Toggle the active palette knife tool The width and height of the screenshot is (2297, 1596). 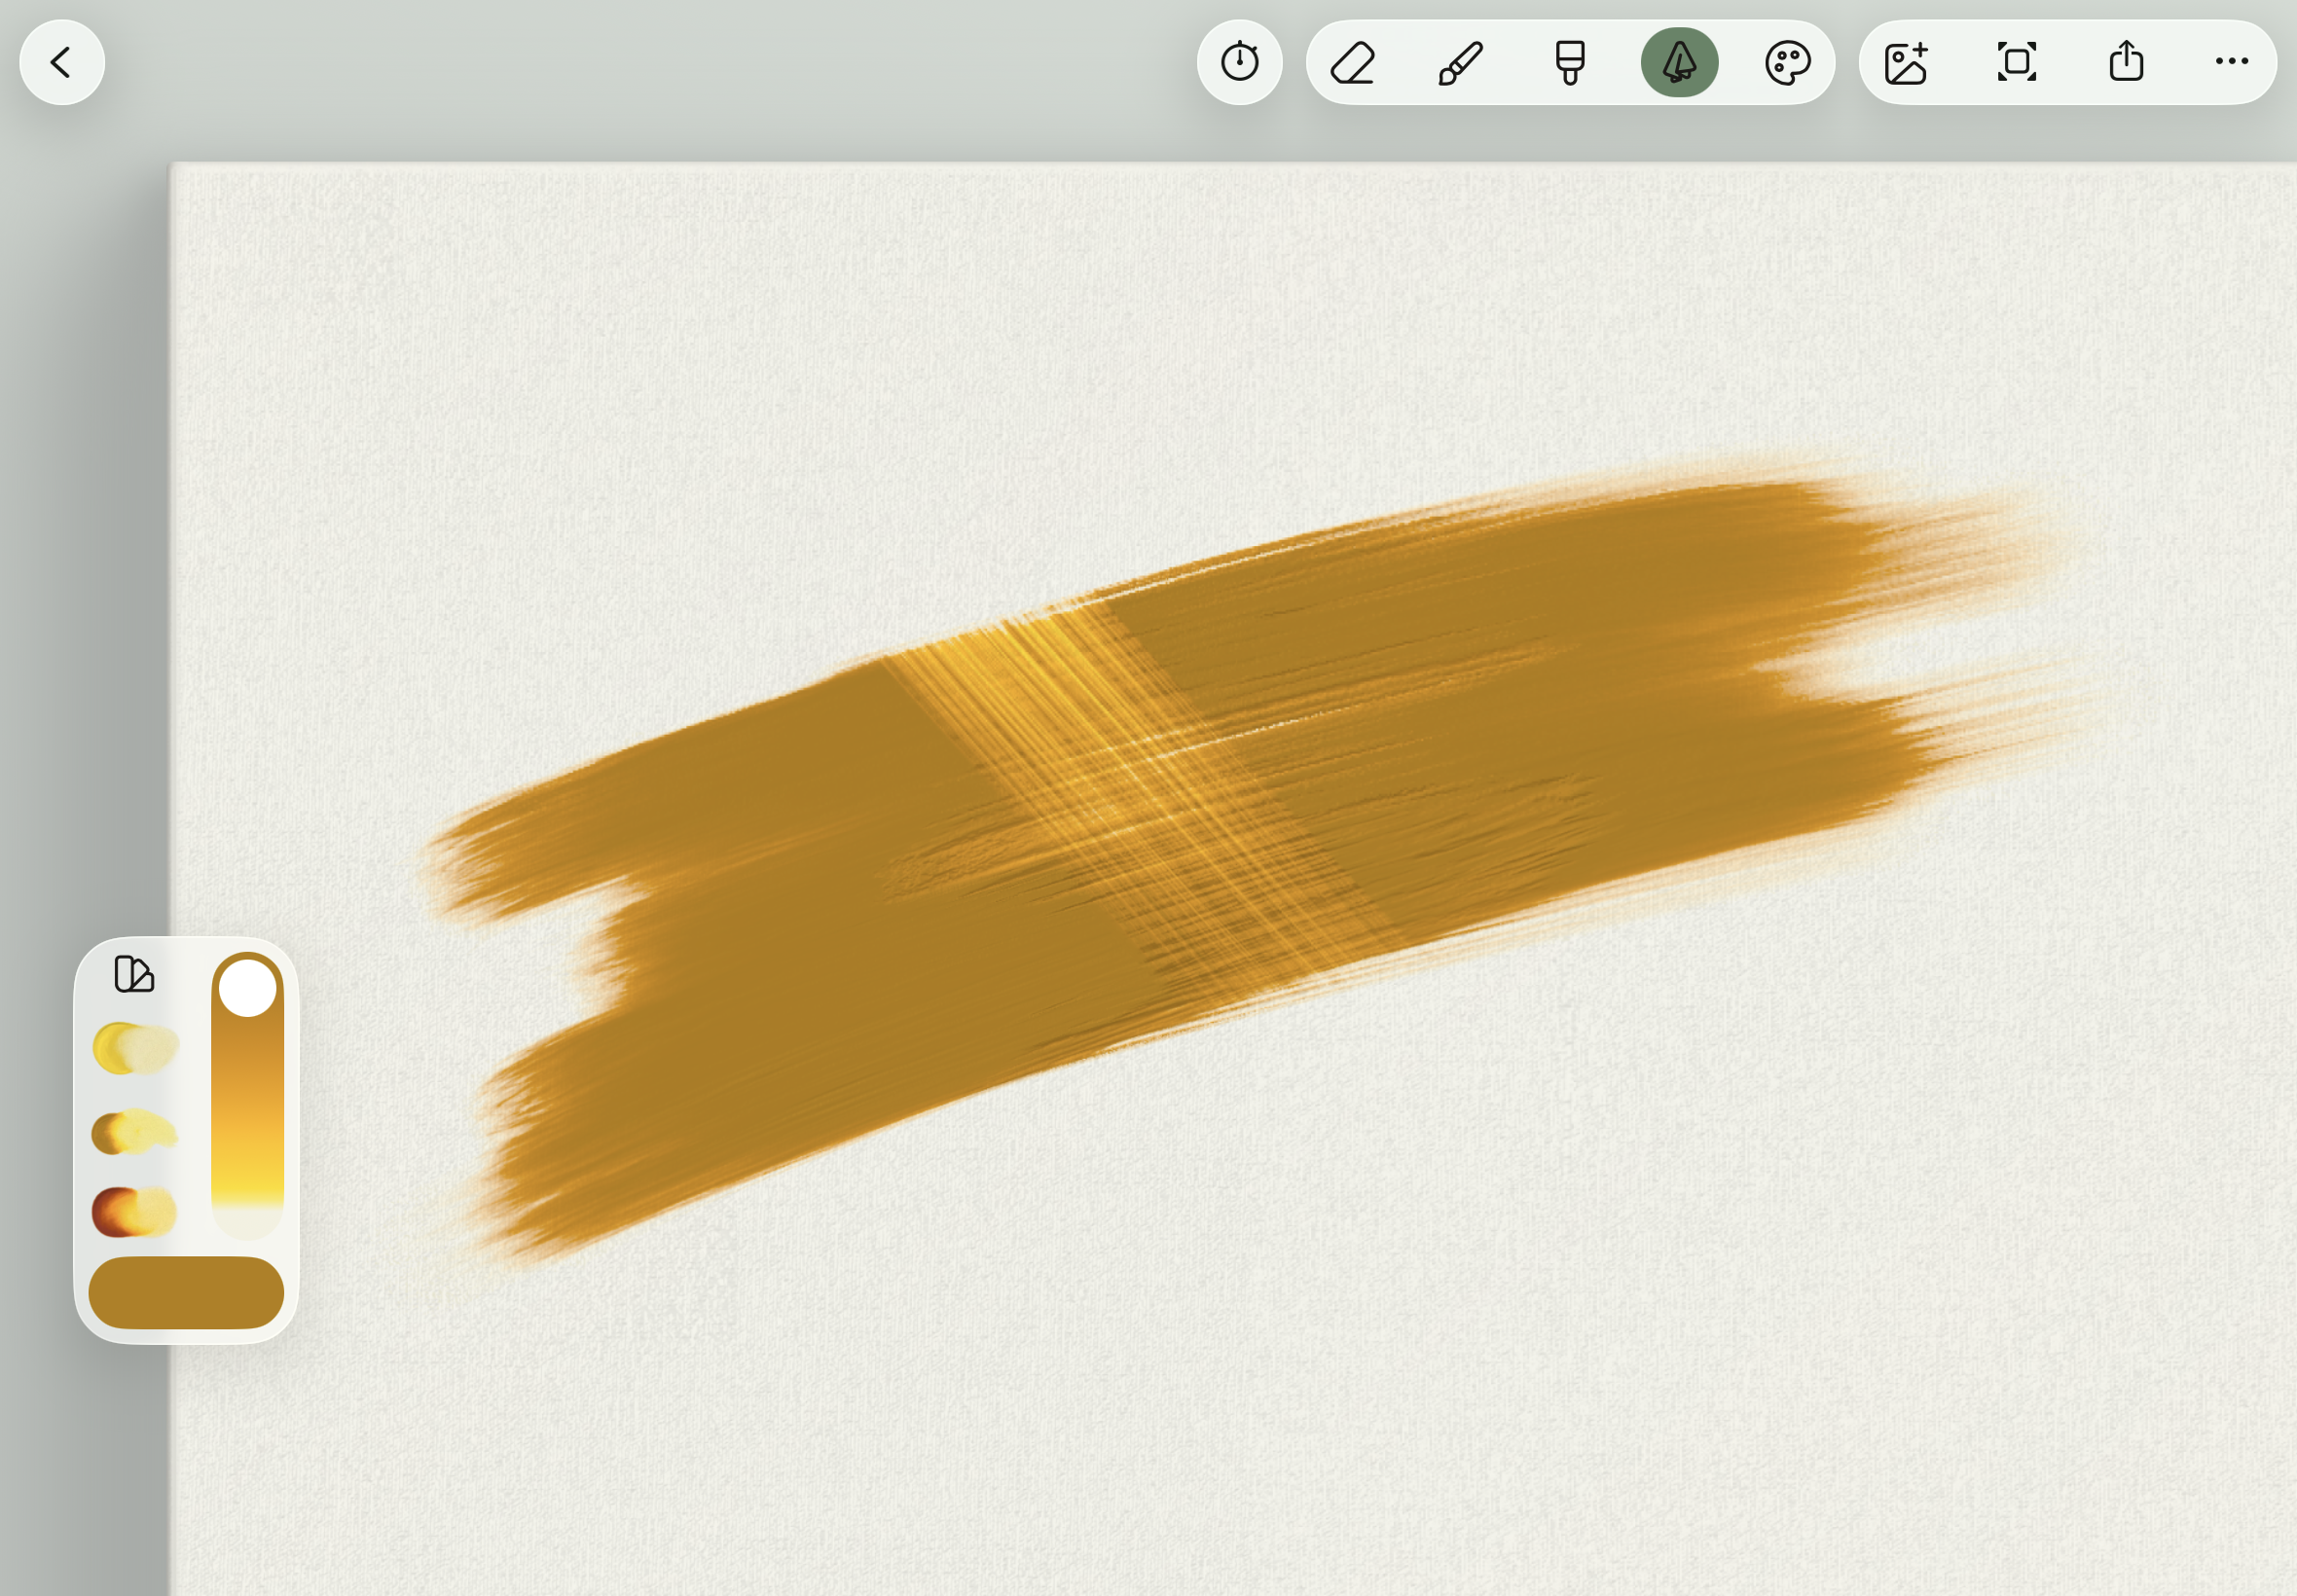[x=1679, y=63]
